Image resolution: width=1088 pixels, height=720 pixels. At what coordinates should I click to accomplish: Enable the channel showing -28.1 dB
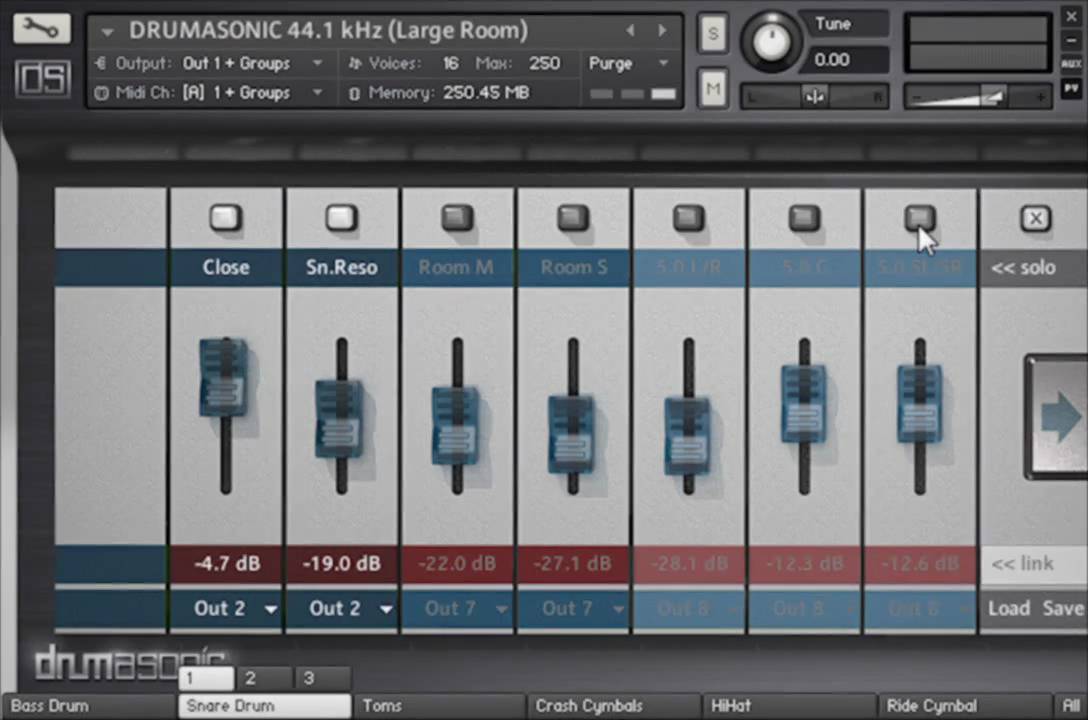coord(688,218)
